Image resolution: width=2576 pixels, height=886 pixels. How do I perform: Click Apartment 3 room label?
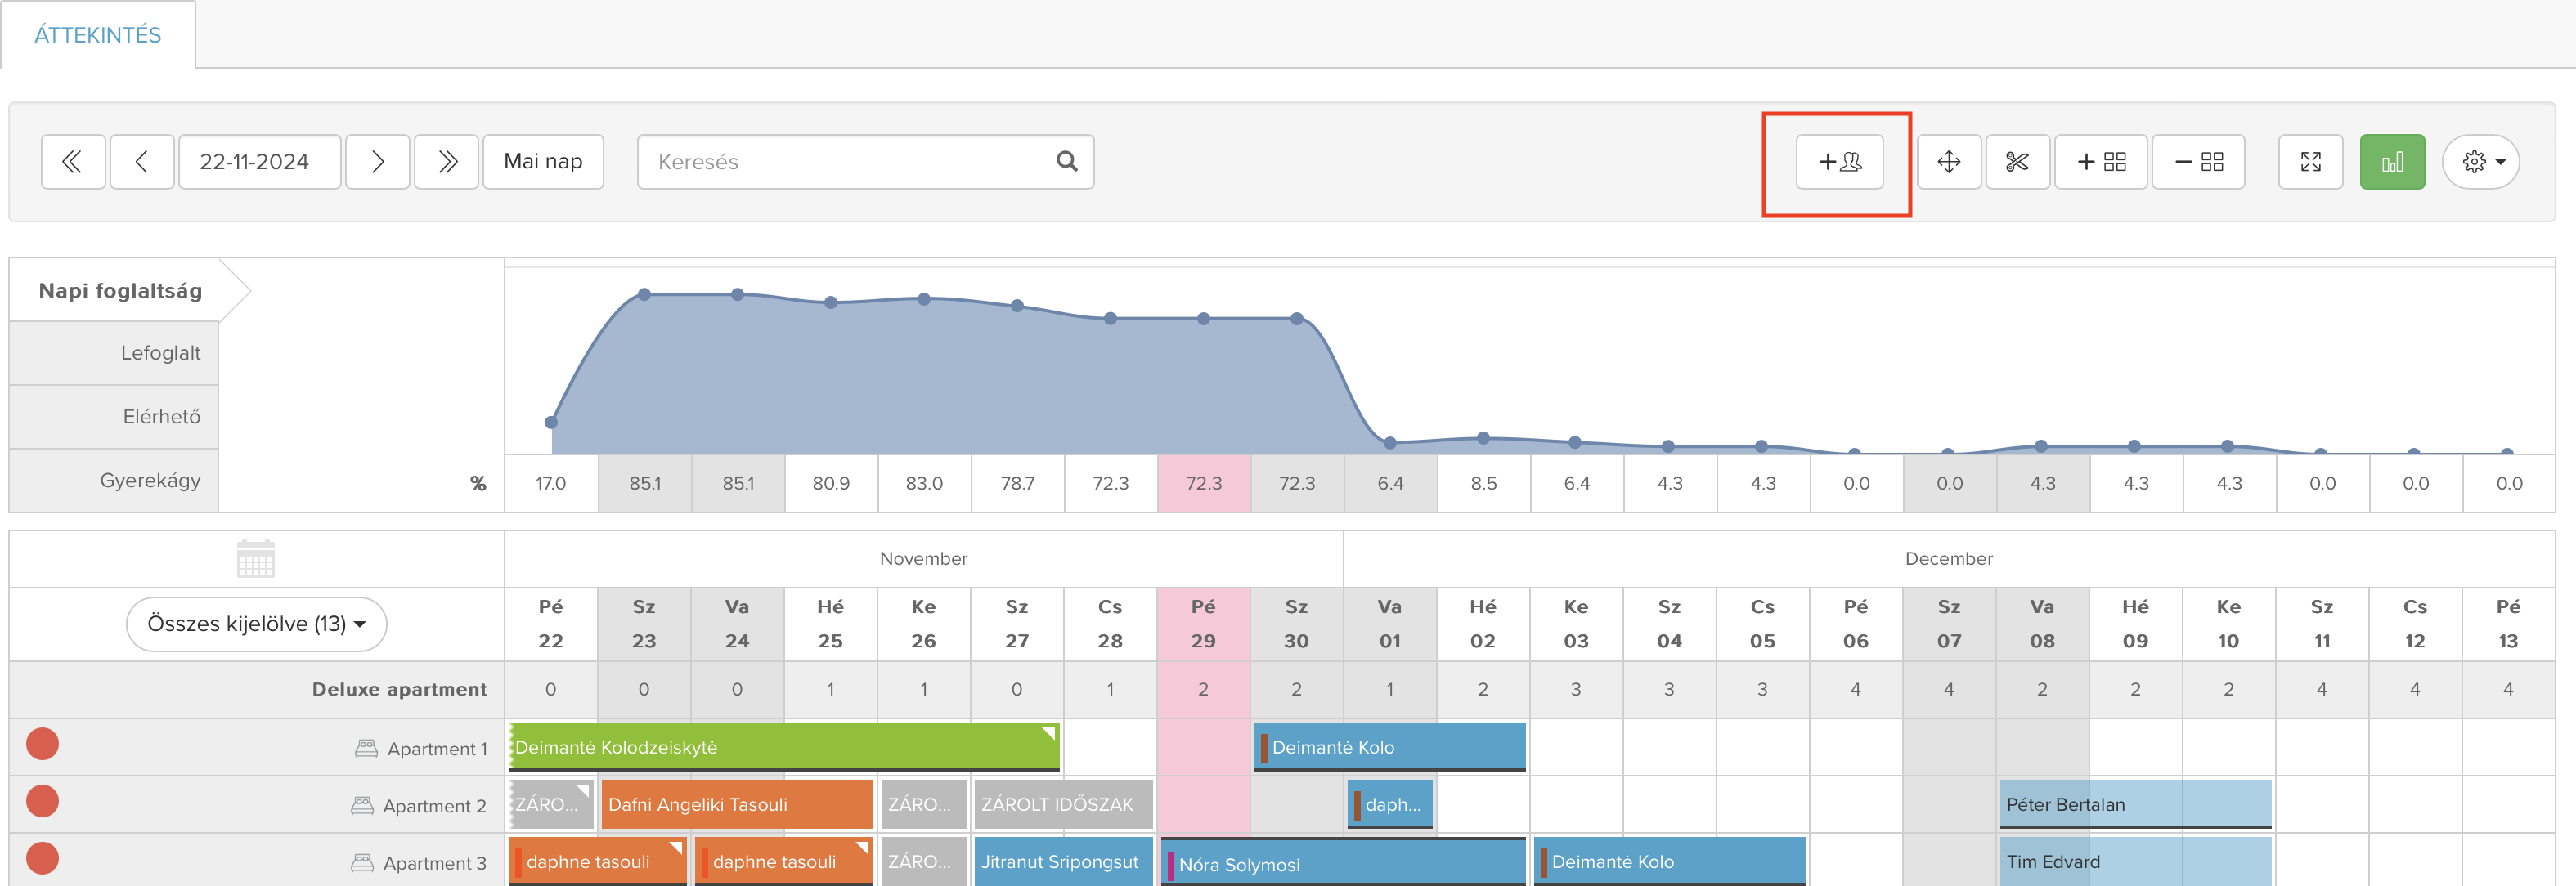(435, 863)
